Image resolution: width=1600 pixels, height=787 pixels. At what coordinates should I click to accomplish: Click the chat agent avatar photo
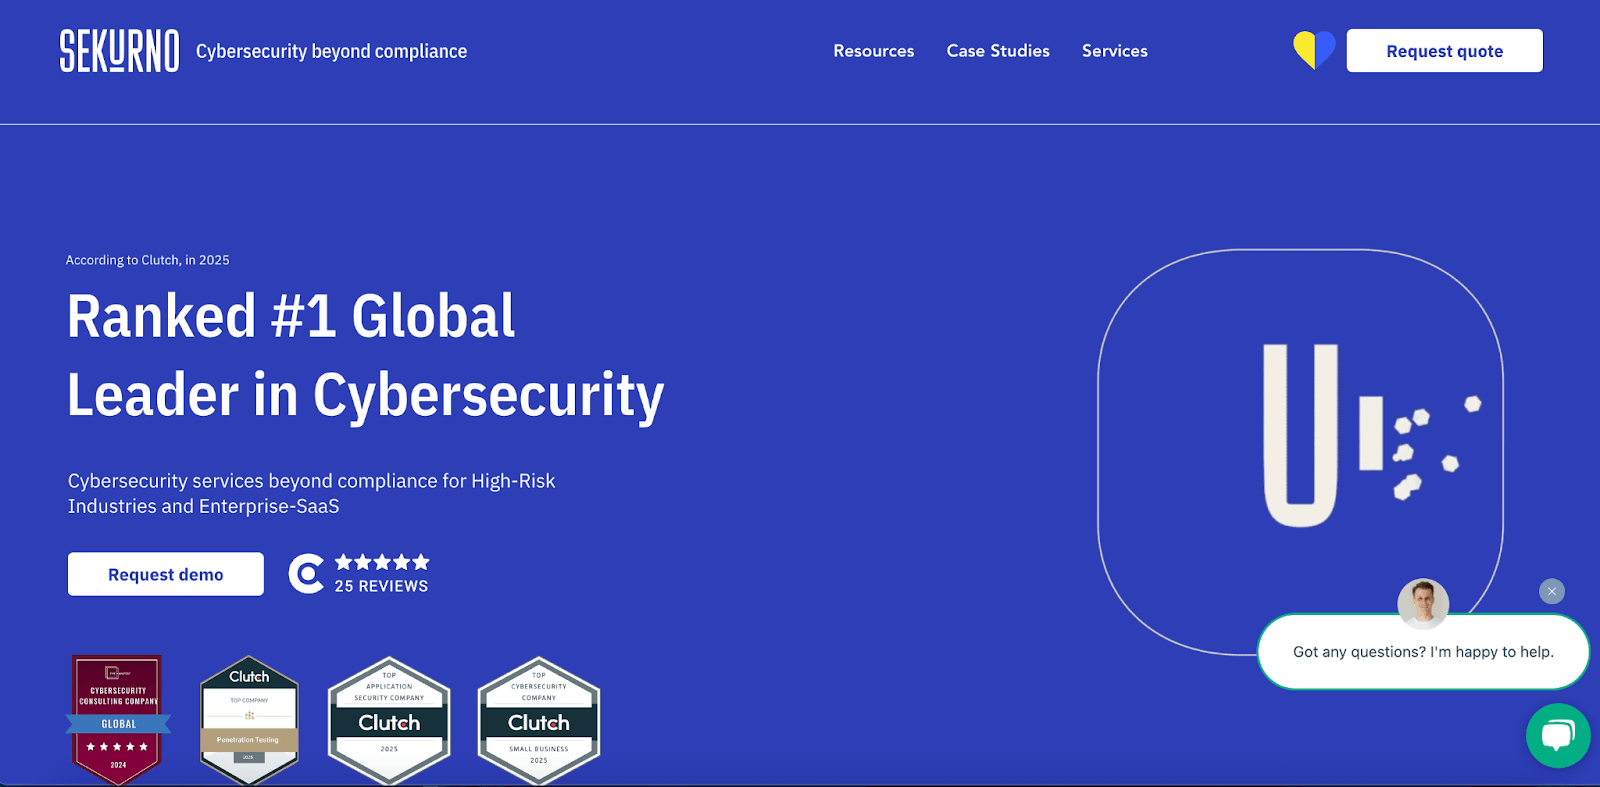[x=1423, y=603]
